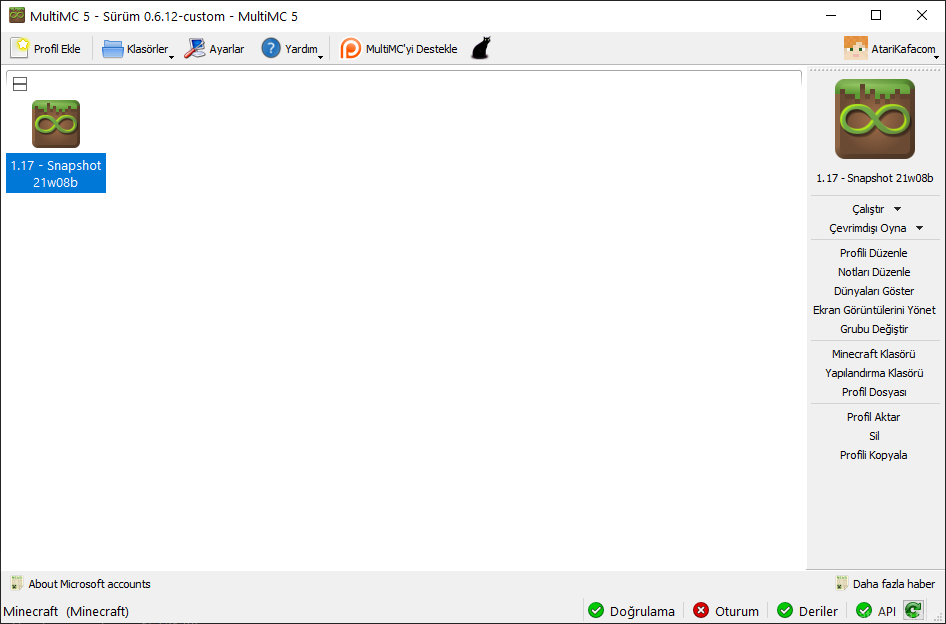Screen dimensions: 946x624
Task: Click the API status indicator
Action: (875, 611)
